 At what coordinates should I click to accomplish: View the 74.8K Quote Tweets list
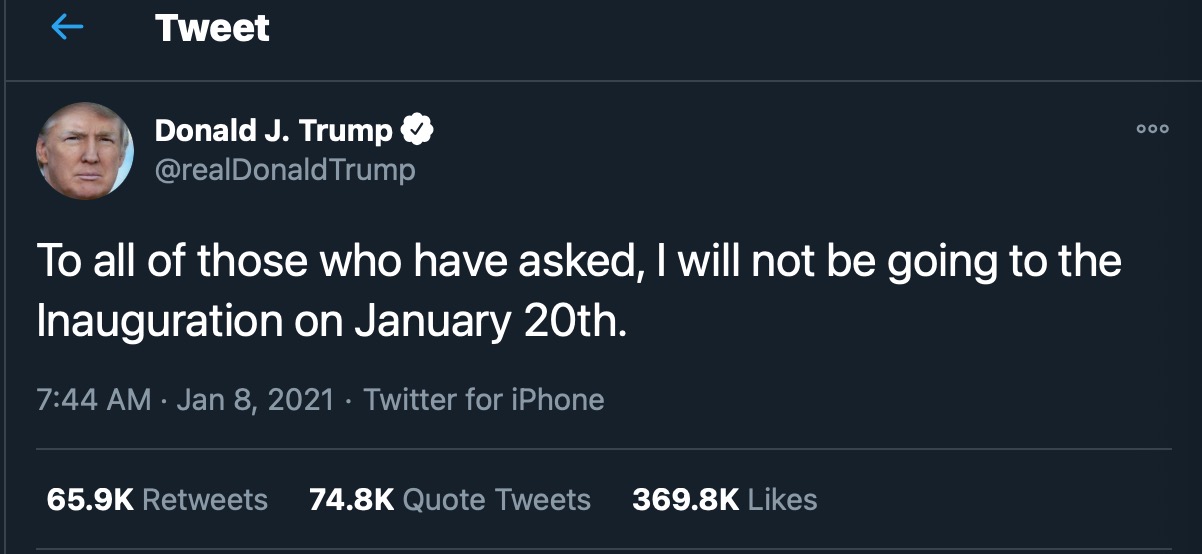(x=450, y=499)
